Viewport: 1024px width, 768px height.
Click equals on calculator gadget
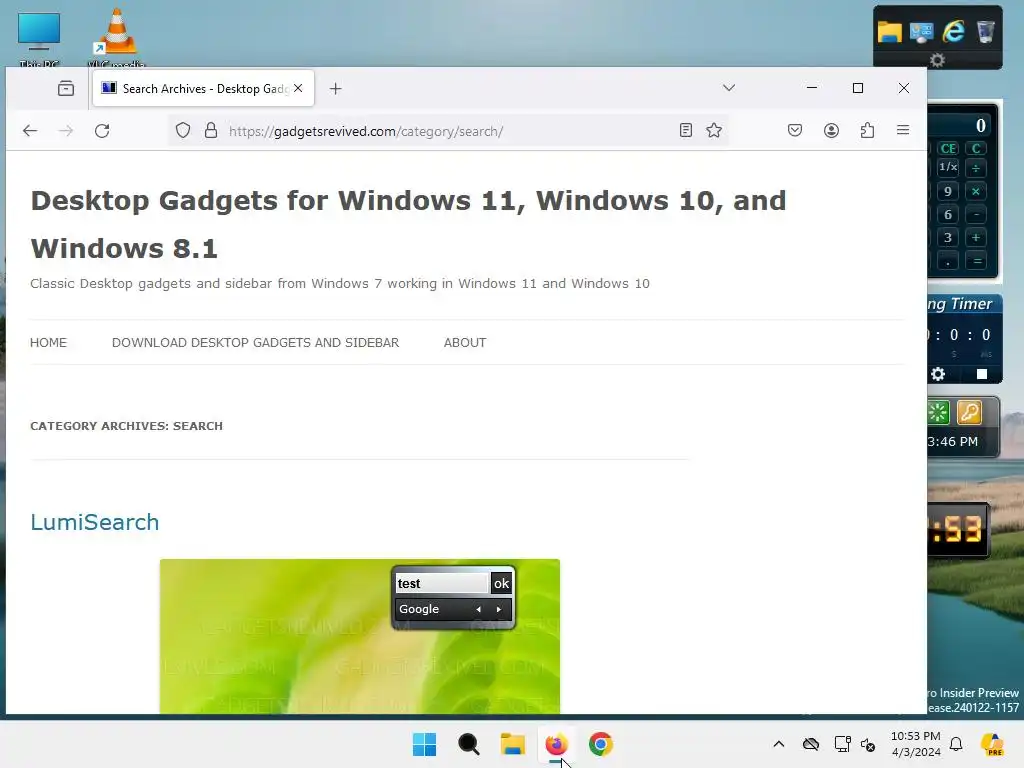976,261
